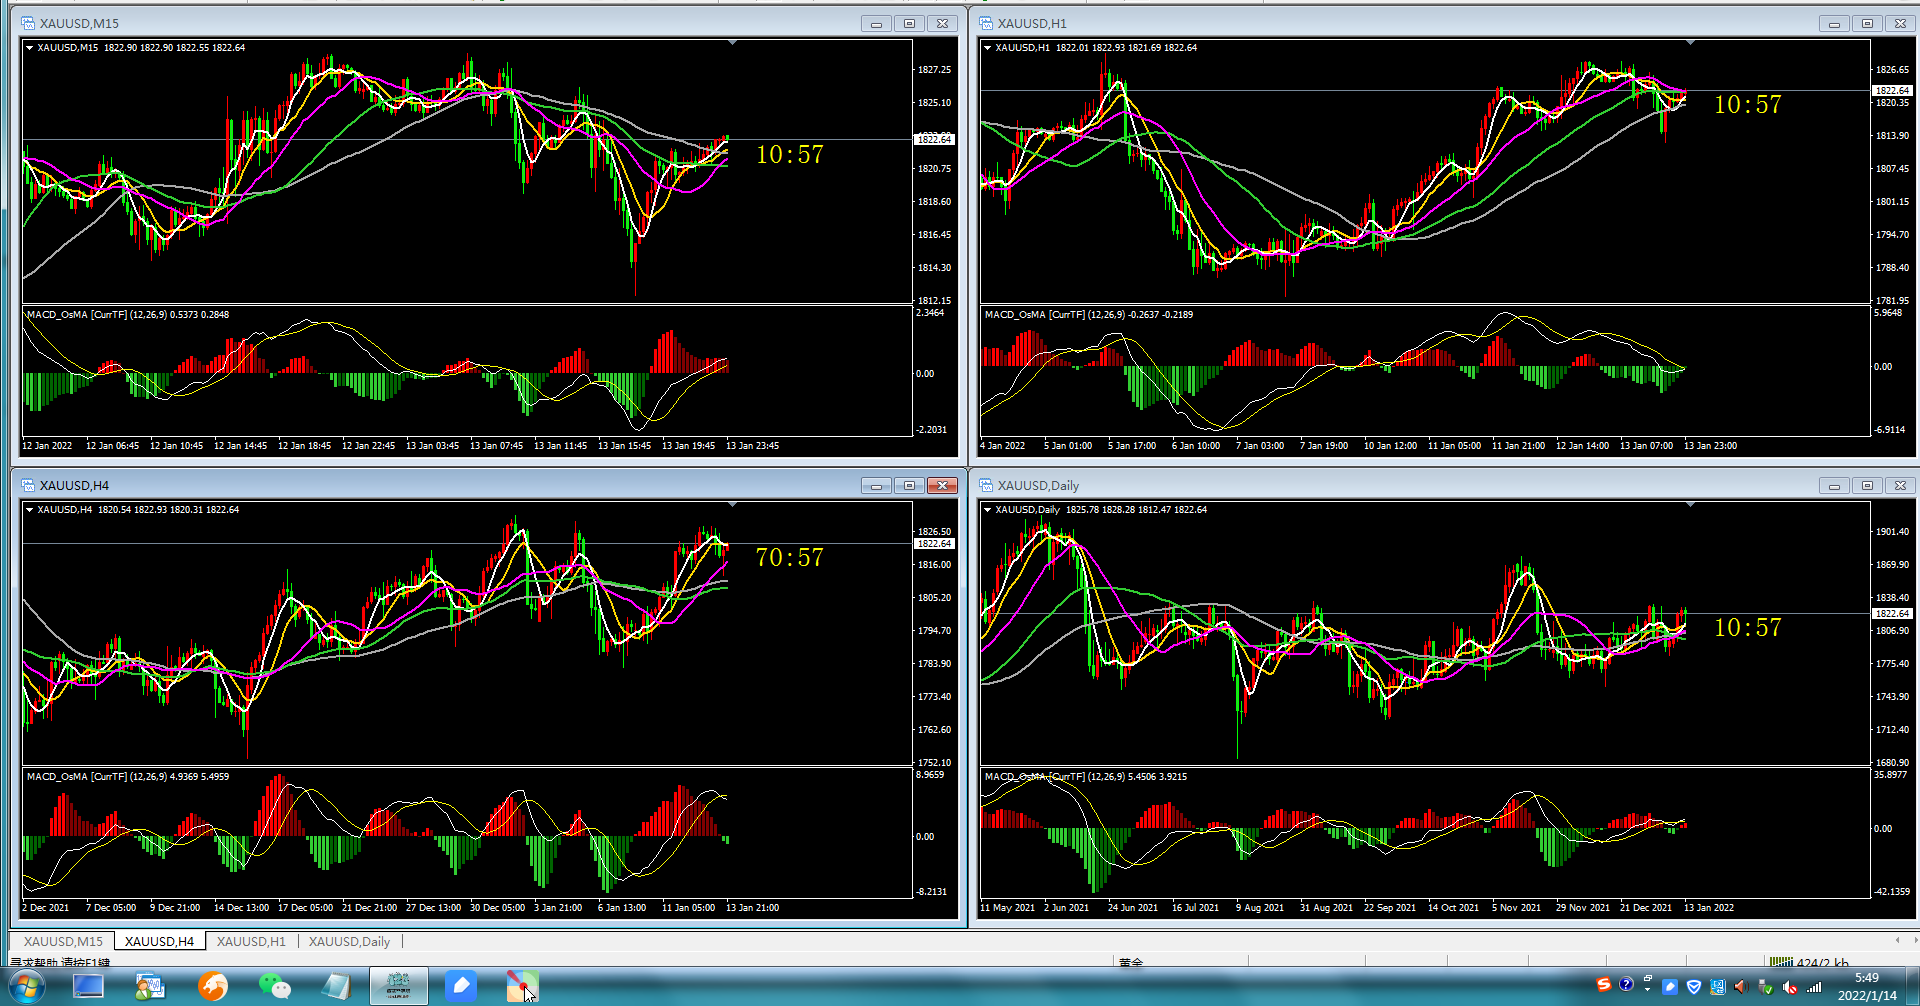Screen dimensions: 1920x1006
Task: Open the blue pen note app taskbar icon
Action: (461, 986)
